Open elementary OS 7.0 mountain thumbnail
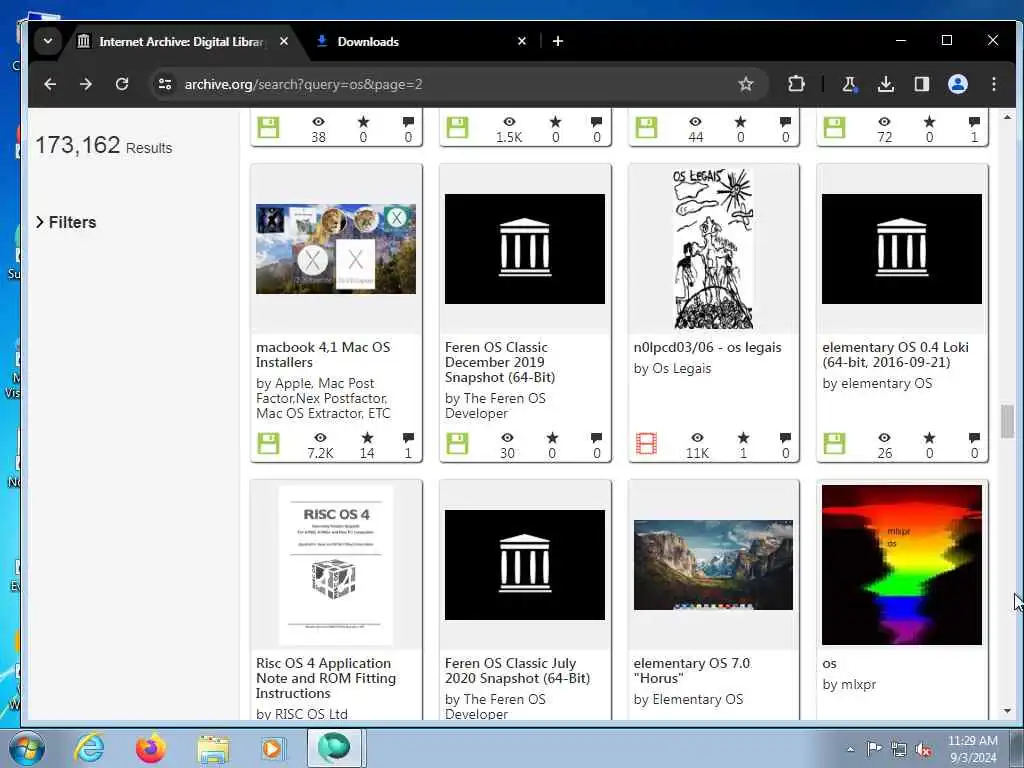This screenshot has height=768, width=1024. coord(713,564)
